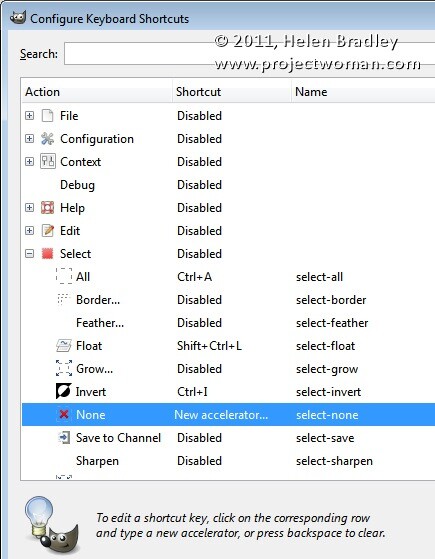This screenshot has width=435, height=559.
Task: Click the GIMP Wilber title bar icon
Action: tap(17, 17)
